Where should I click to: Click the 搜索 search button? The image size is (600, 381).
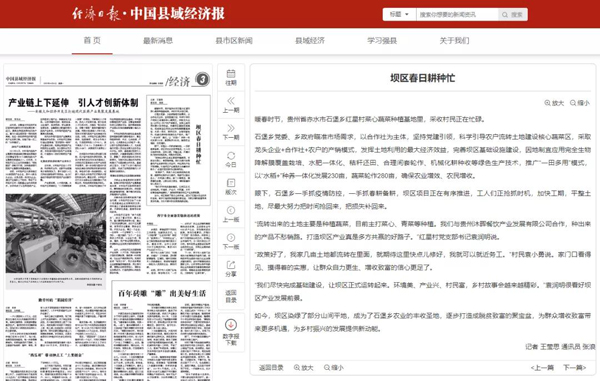click(x=513, y=15)
